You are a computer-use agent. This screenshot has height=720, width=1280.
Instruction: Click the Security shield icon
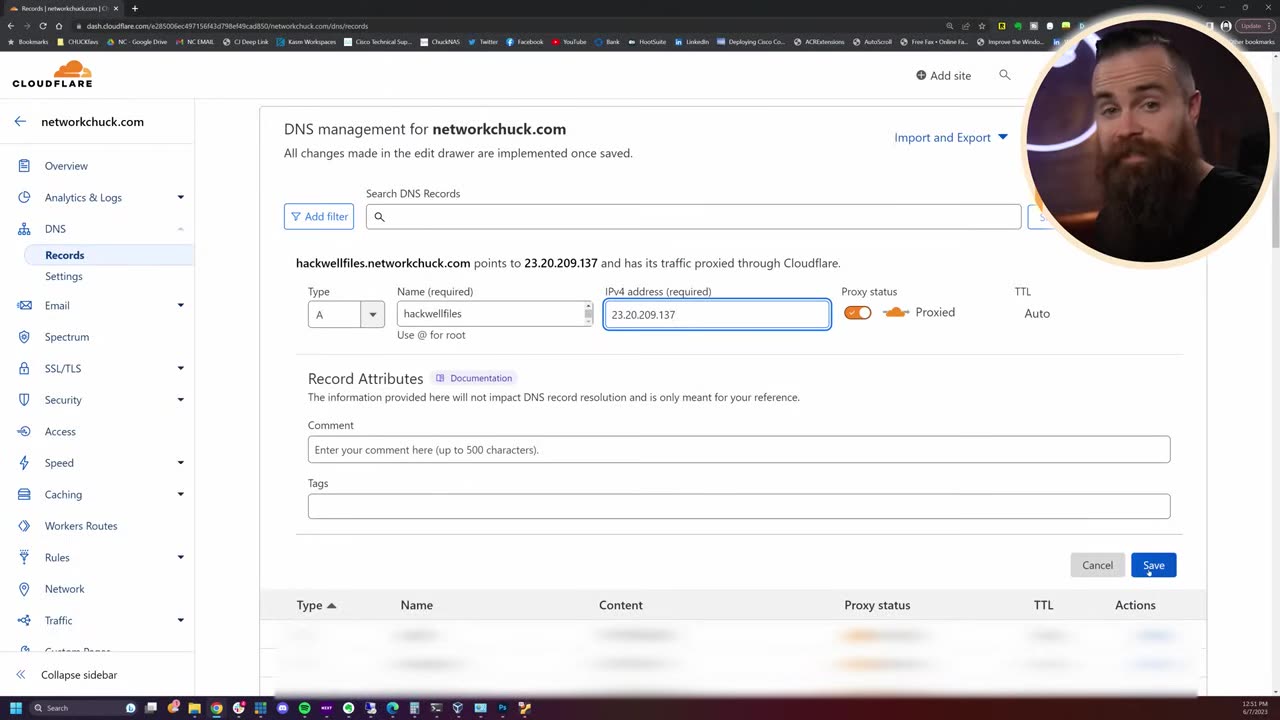click(24, 400)
